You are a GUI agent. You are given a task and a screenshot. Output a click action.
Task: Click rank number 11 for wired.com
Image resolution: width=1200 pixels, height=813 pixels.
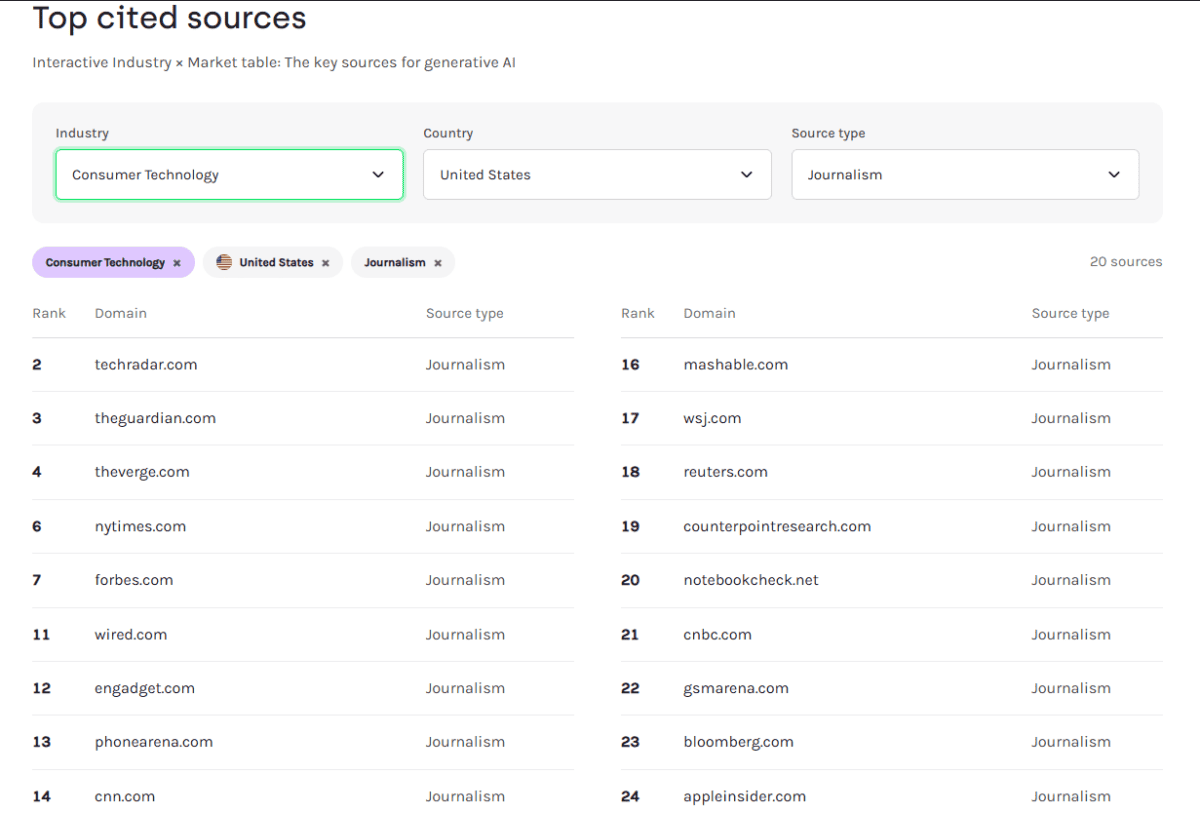(41, 634)
